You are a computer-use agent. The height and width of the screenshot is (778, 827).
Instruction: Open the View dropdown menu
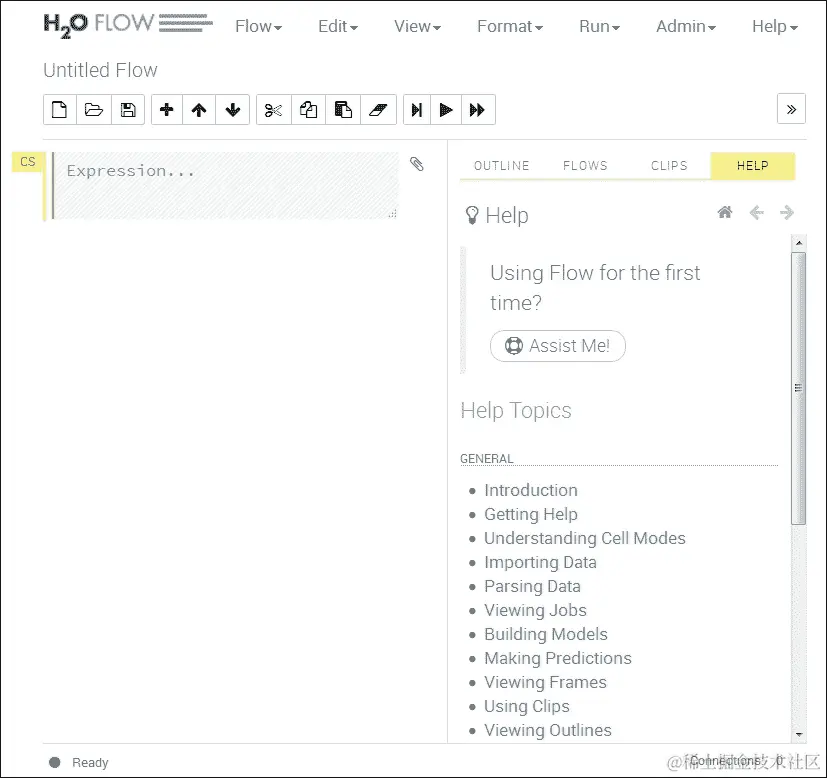[x=417, y=26]
